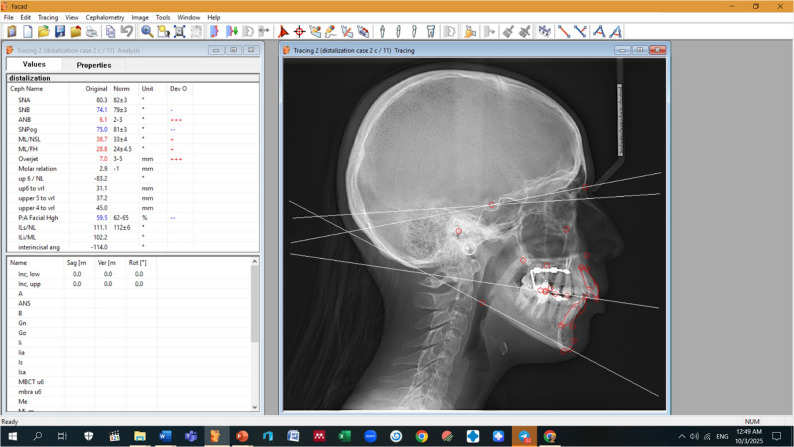Click the landmark list scroll up arrow
Screen dimensions: 794x447
255,261
